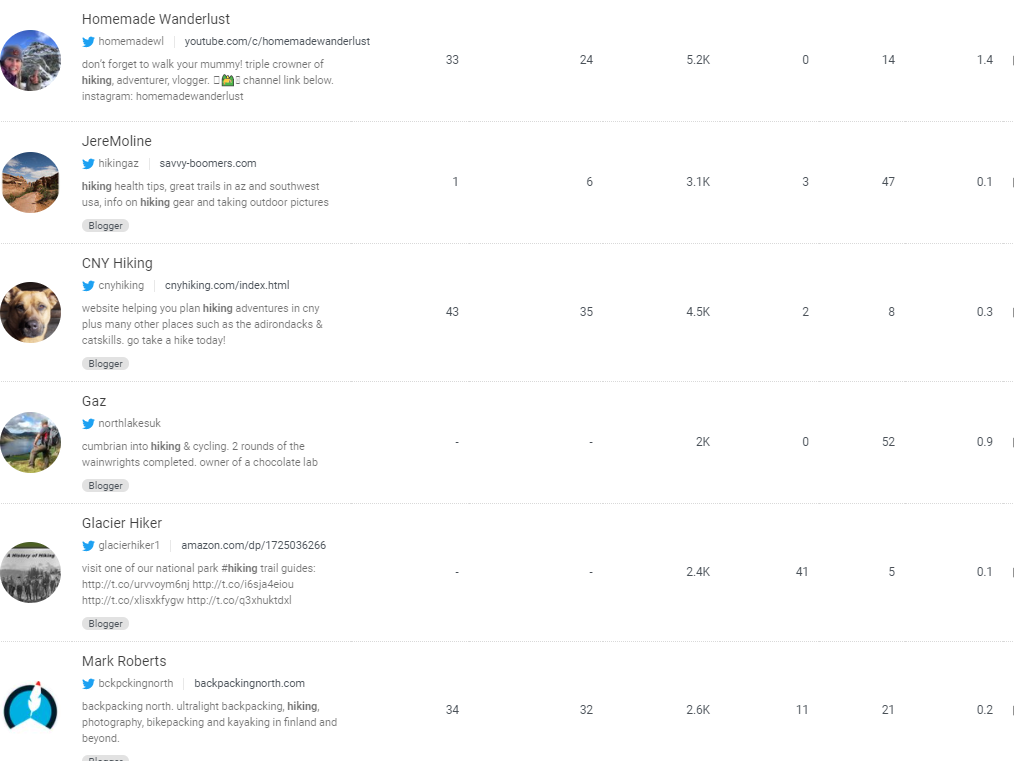Click Twitter icon beside hikingaz handle
The image size is (1014, 761).
(x=89, y=164)
